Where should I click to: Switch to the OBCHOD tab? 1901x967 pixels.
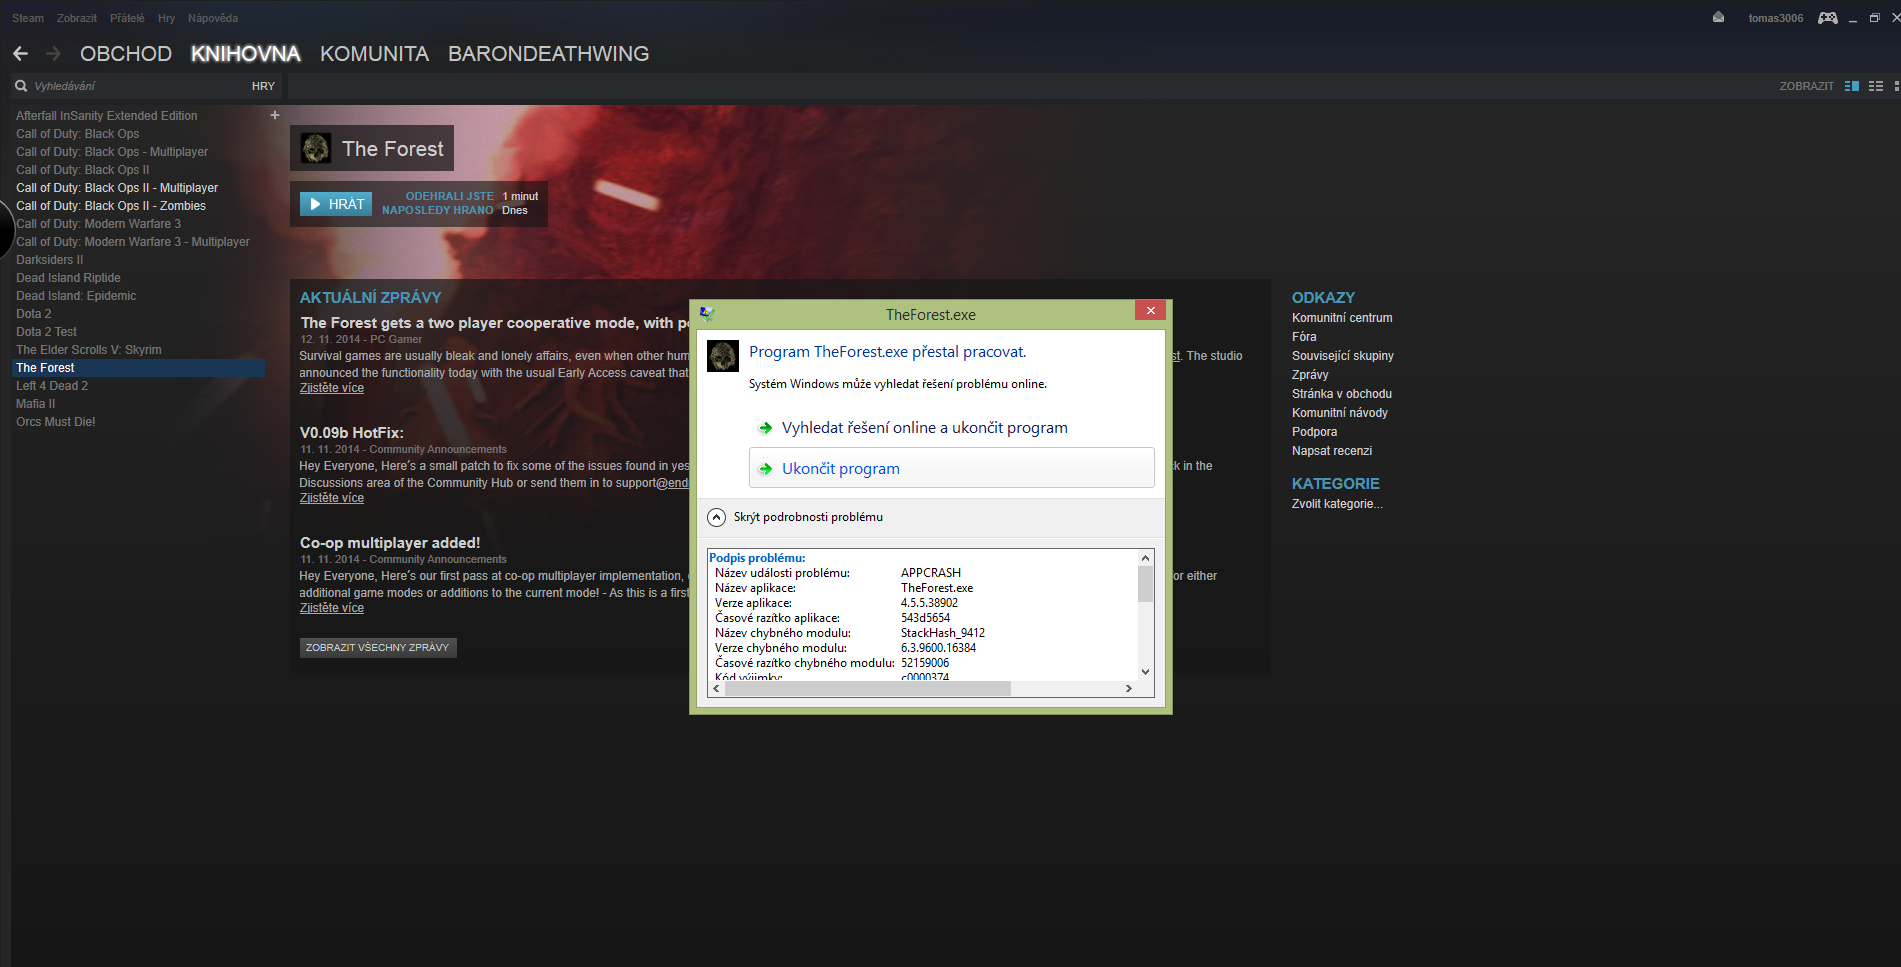tap(126, 54)
